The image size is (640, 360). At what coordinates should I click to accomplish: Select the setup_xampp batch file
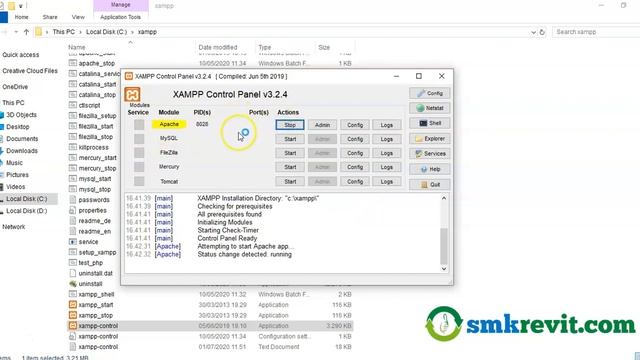pos(97,252)
